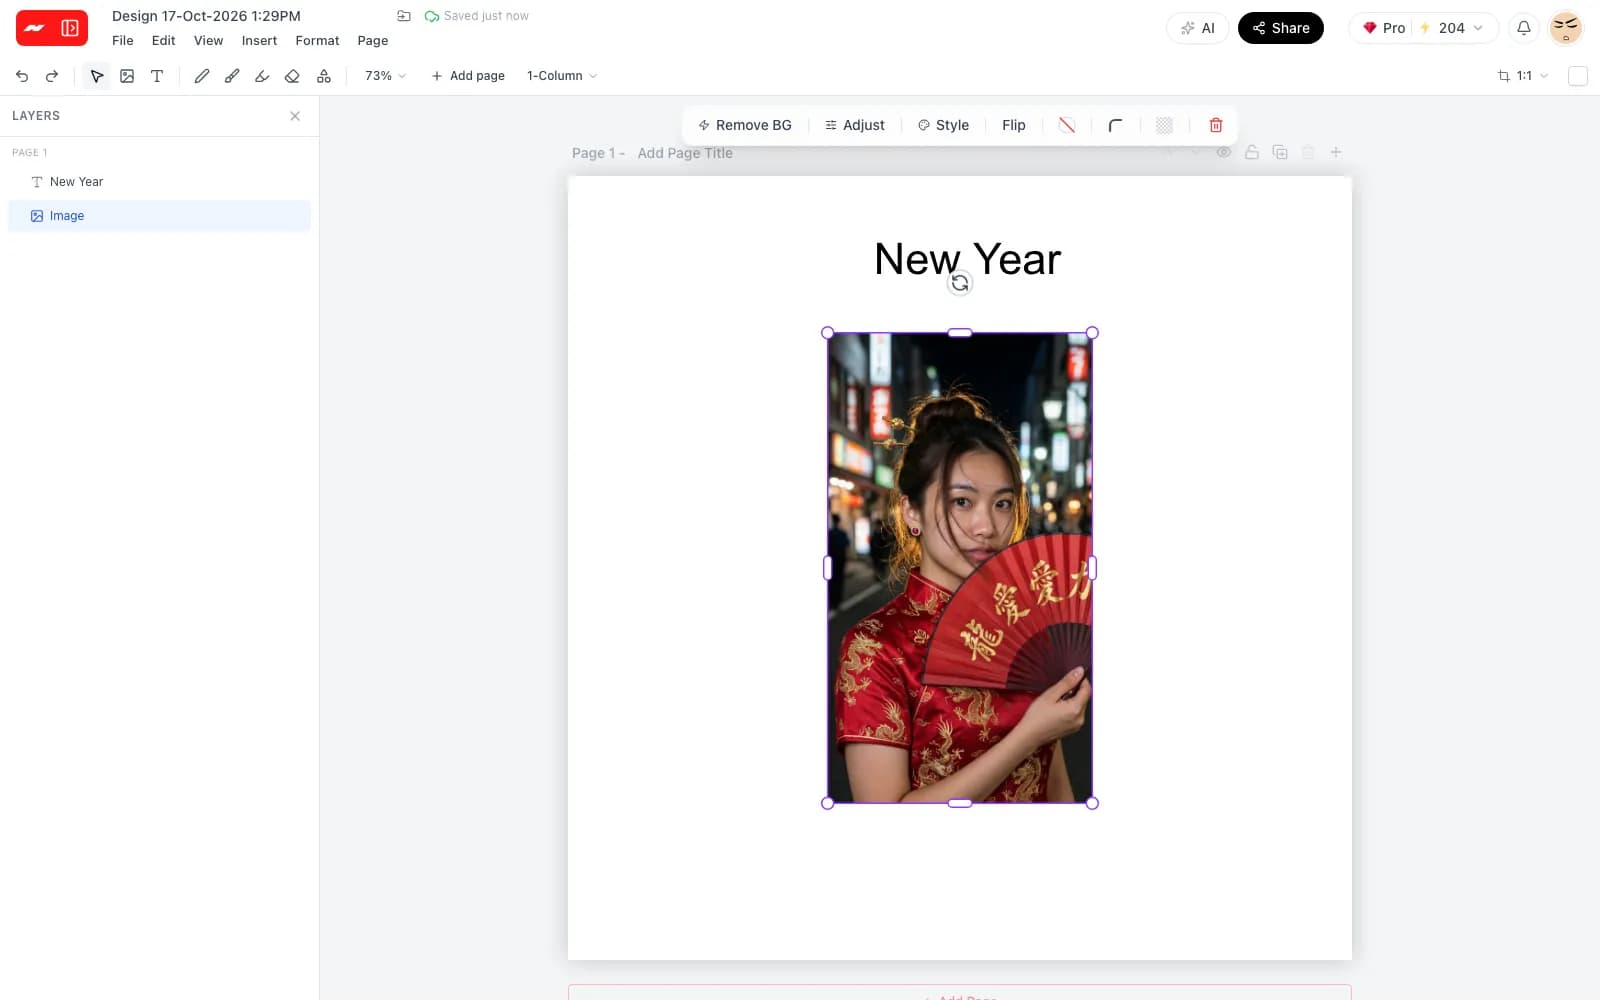1600x1000 pixels.
Task: Duplicate page using the copy icon
Action: tap(1280, 152)
